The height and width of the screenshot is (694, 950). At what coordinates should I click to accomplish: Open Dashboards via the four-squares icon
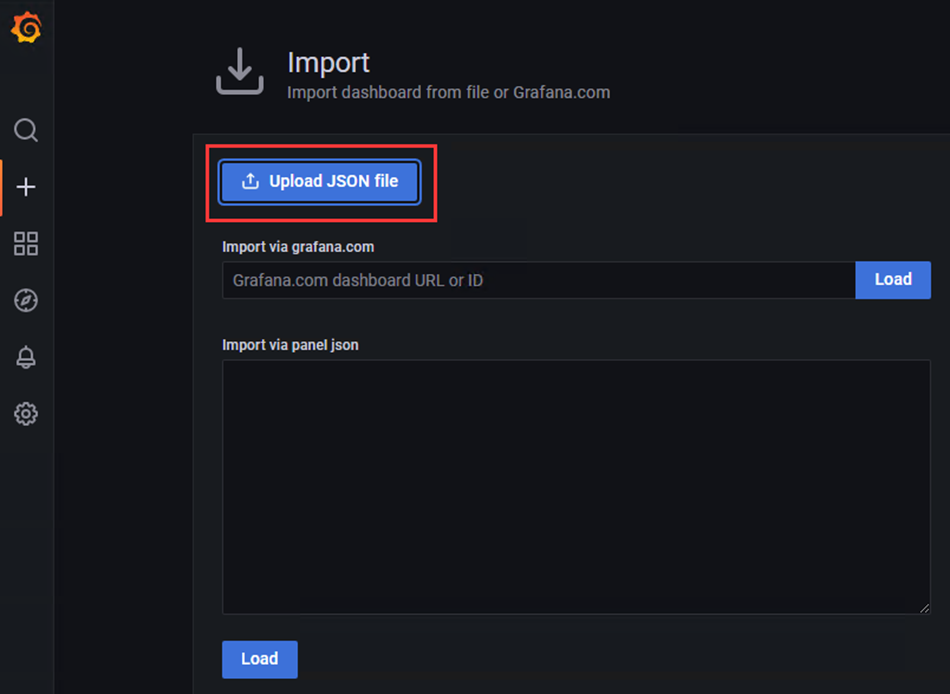(x=26, y=243)
